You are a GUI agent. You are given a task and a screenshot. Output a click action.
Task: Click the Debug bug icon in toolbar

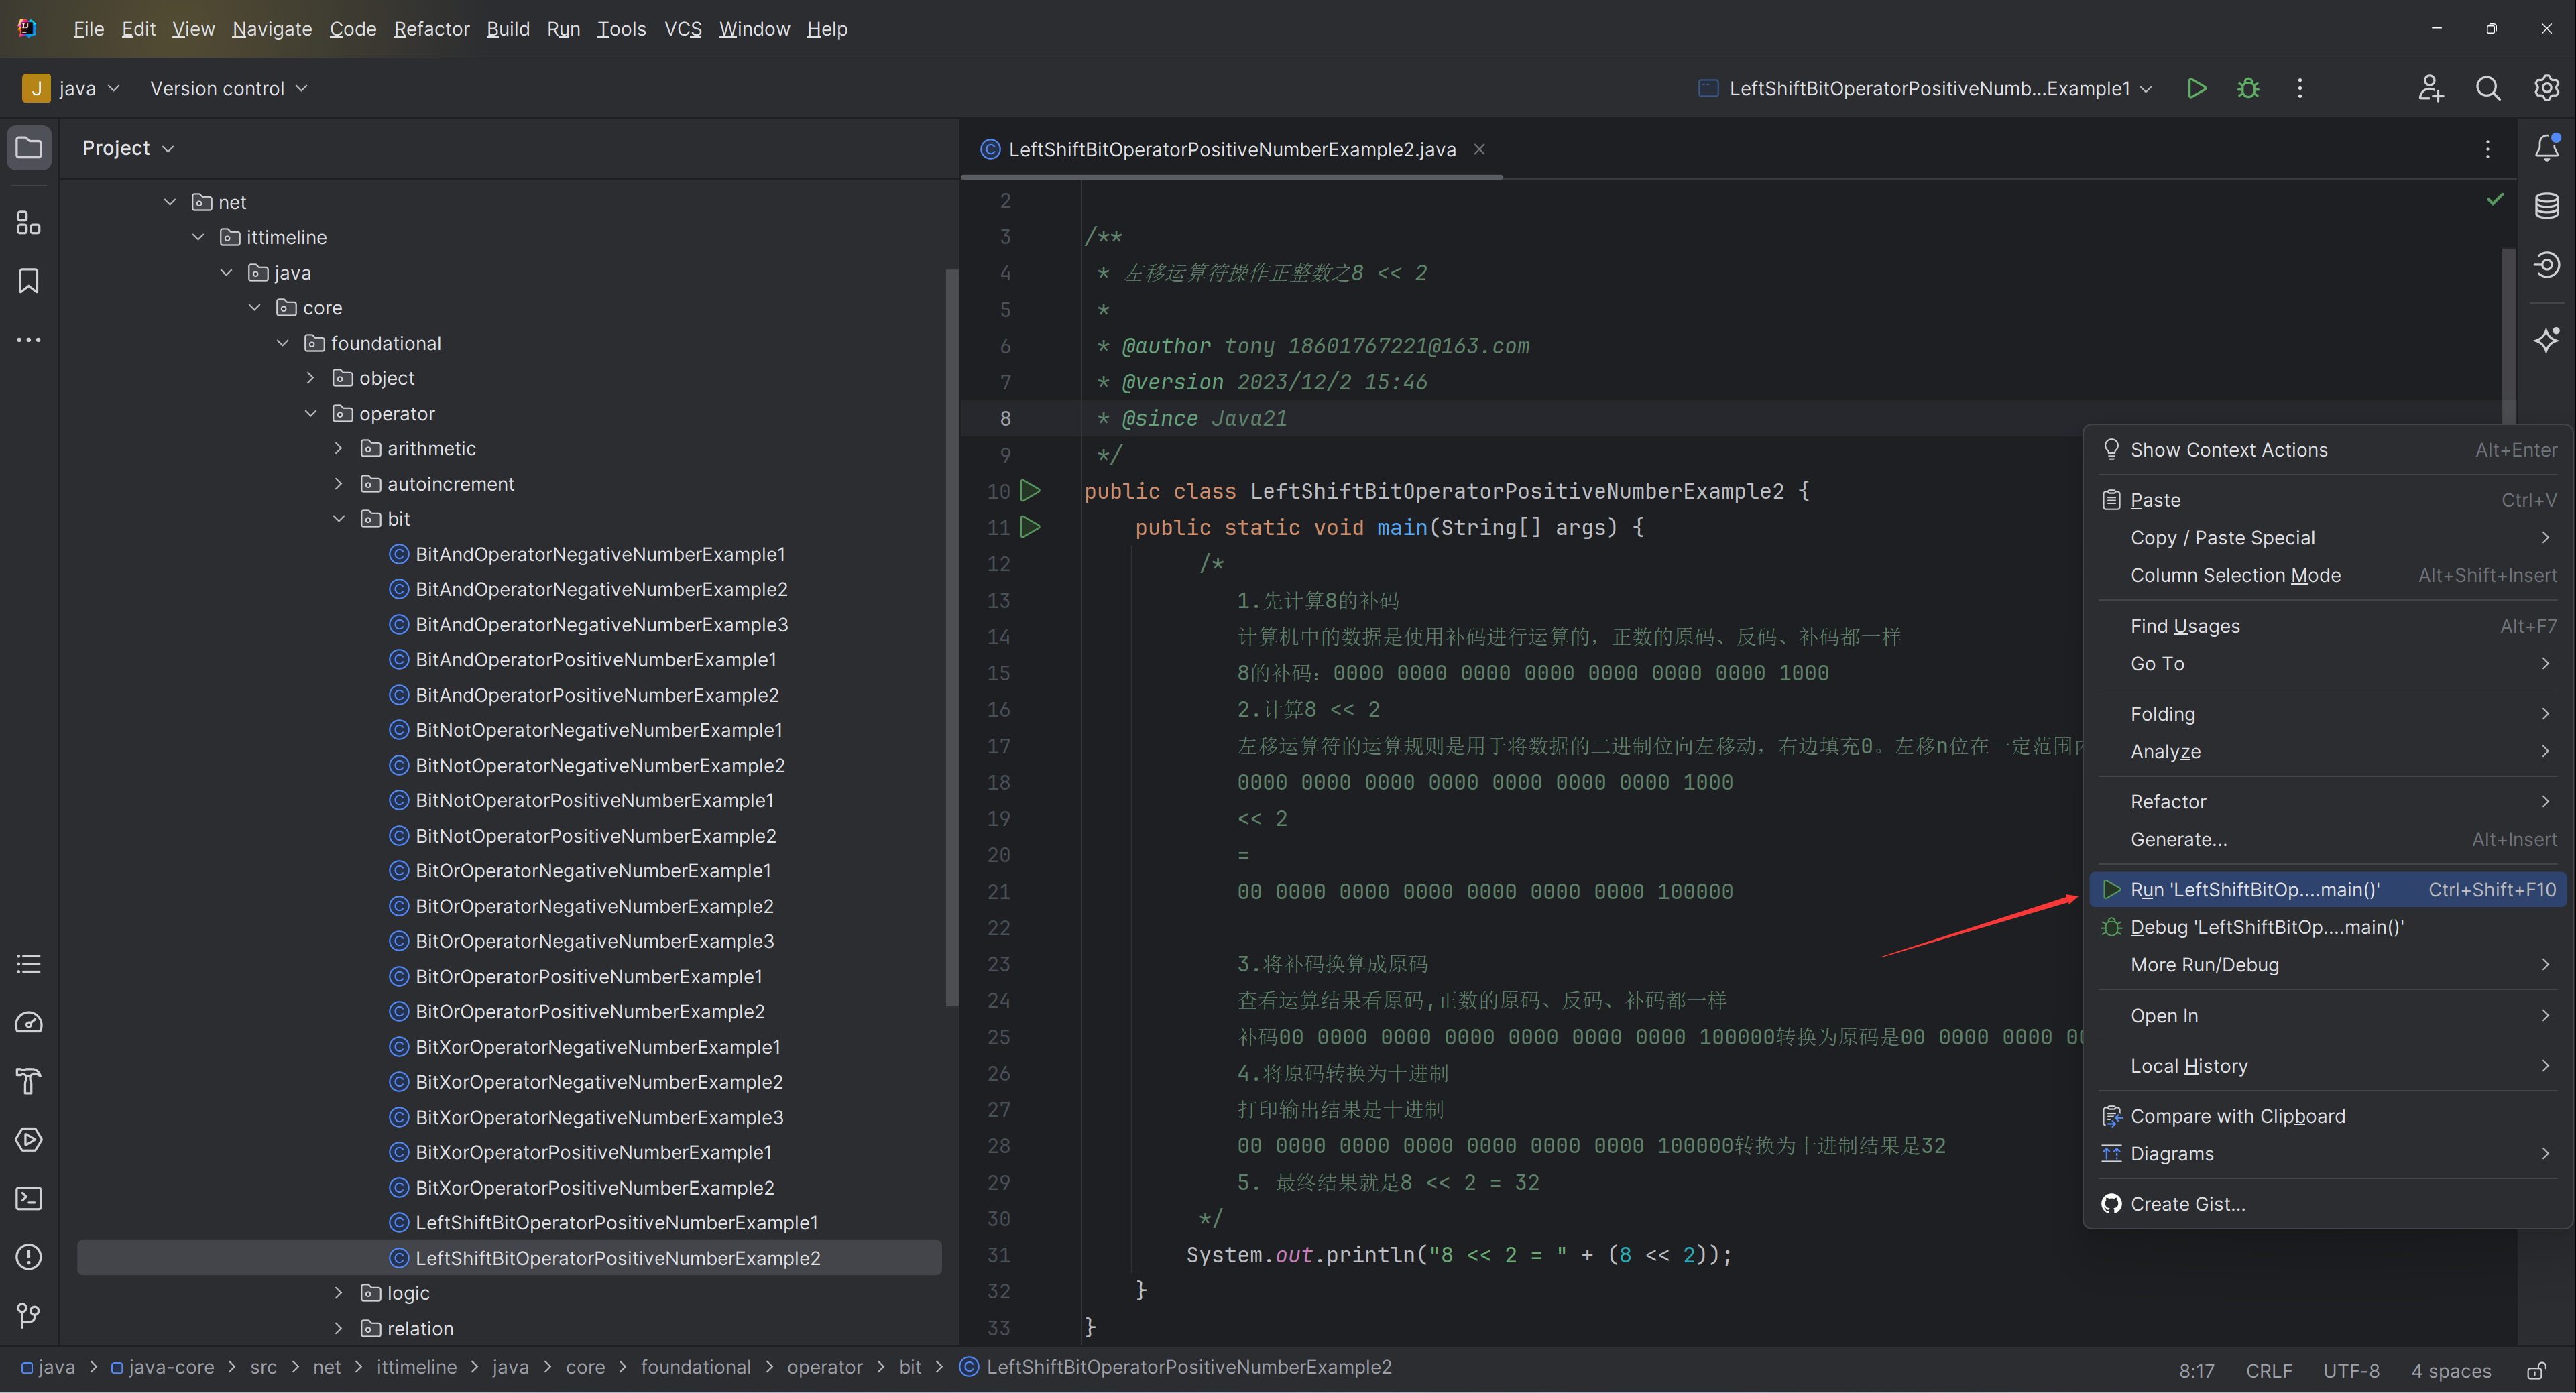coord(2248,88)
